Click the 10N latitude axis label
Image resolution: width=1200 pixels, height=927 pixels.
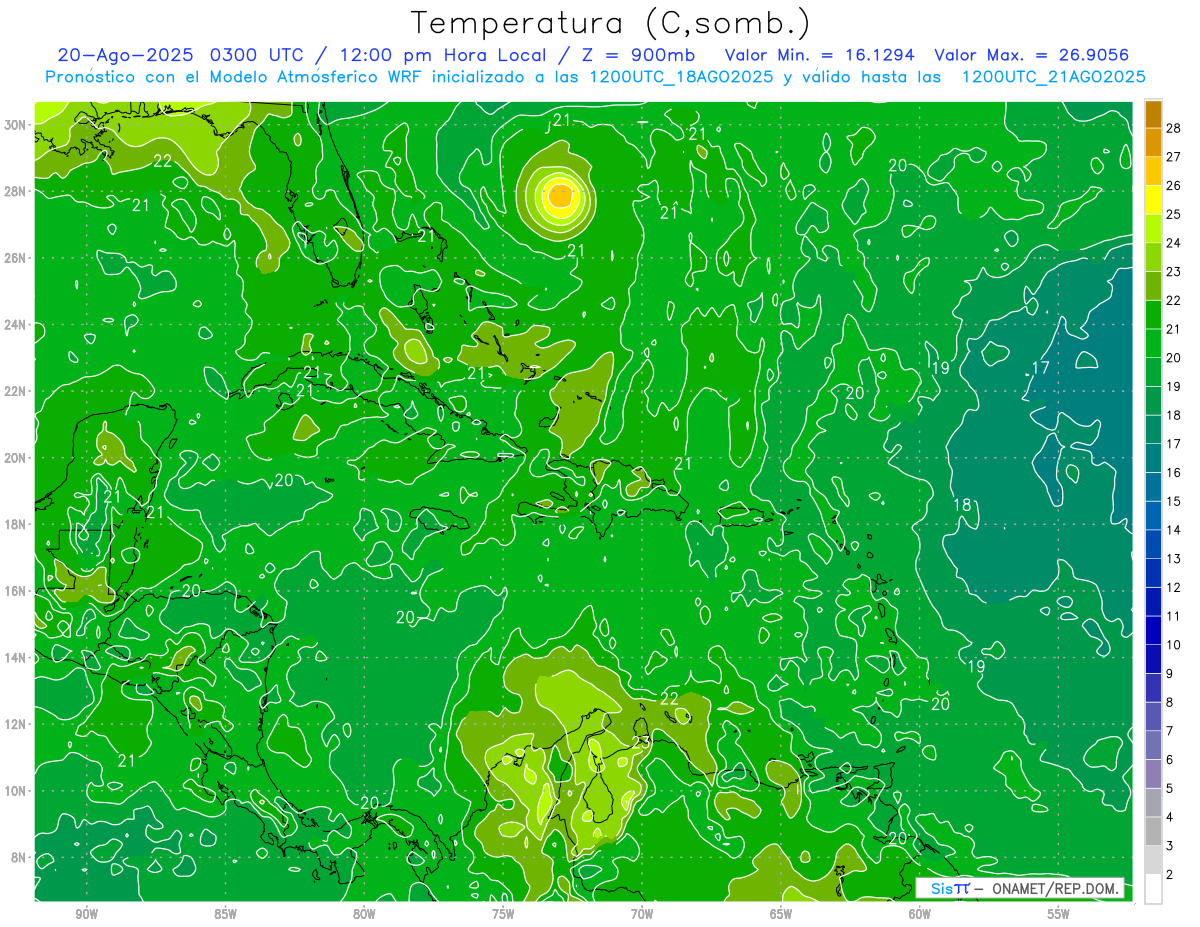coord(17,791)
